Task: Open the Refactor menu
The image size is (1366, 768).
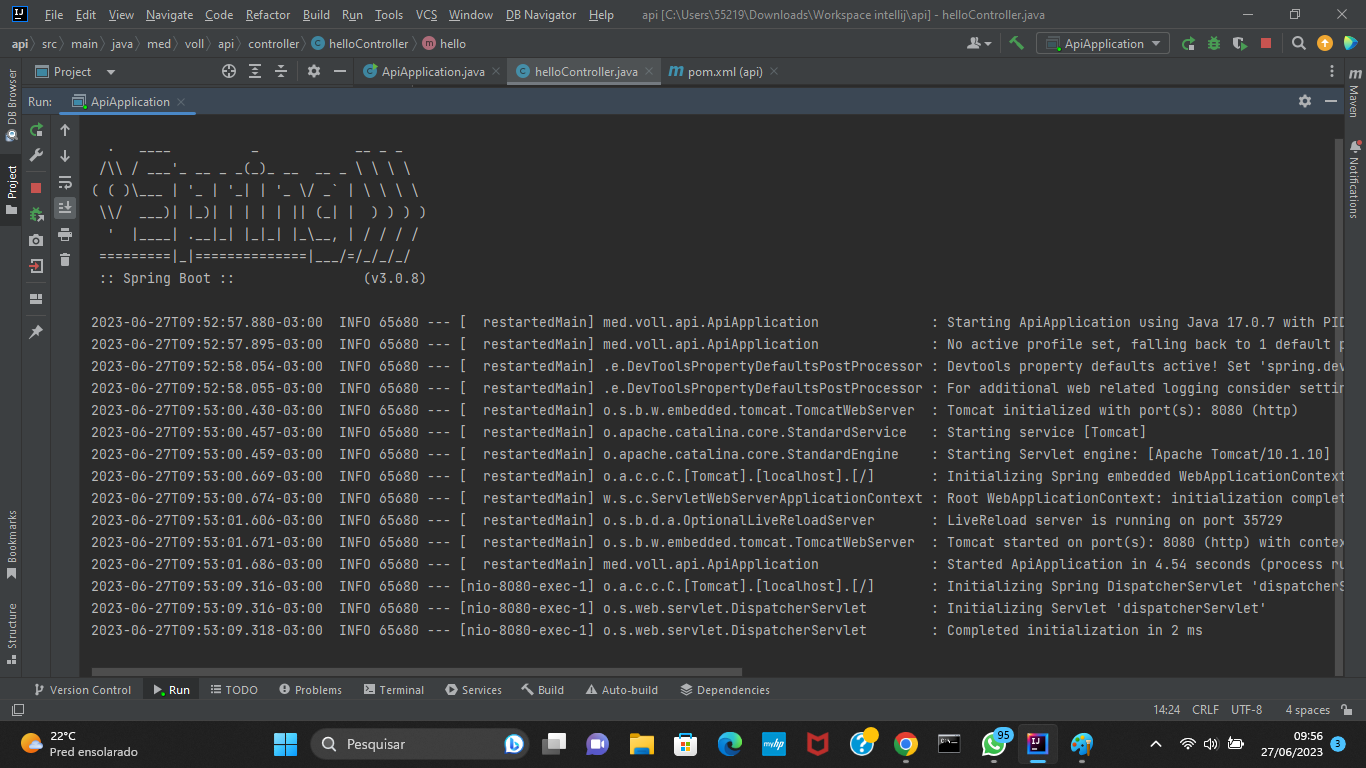Action: [268, 15]
